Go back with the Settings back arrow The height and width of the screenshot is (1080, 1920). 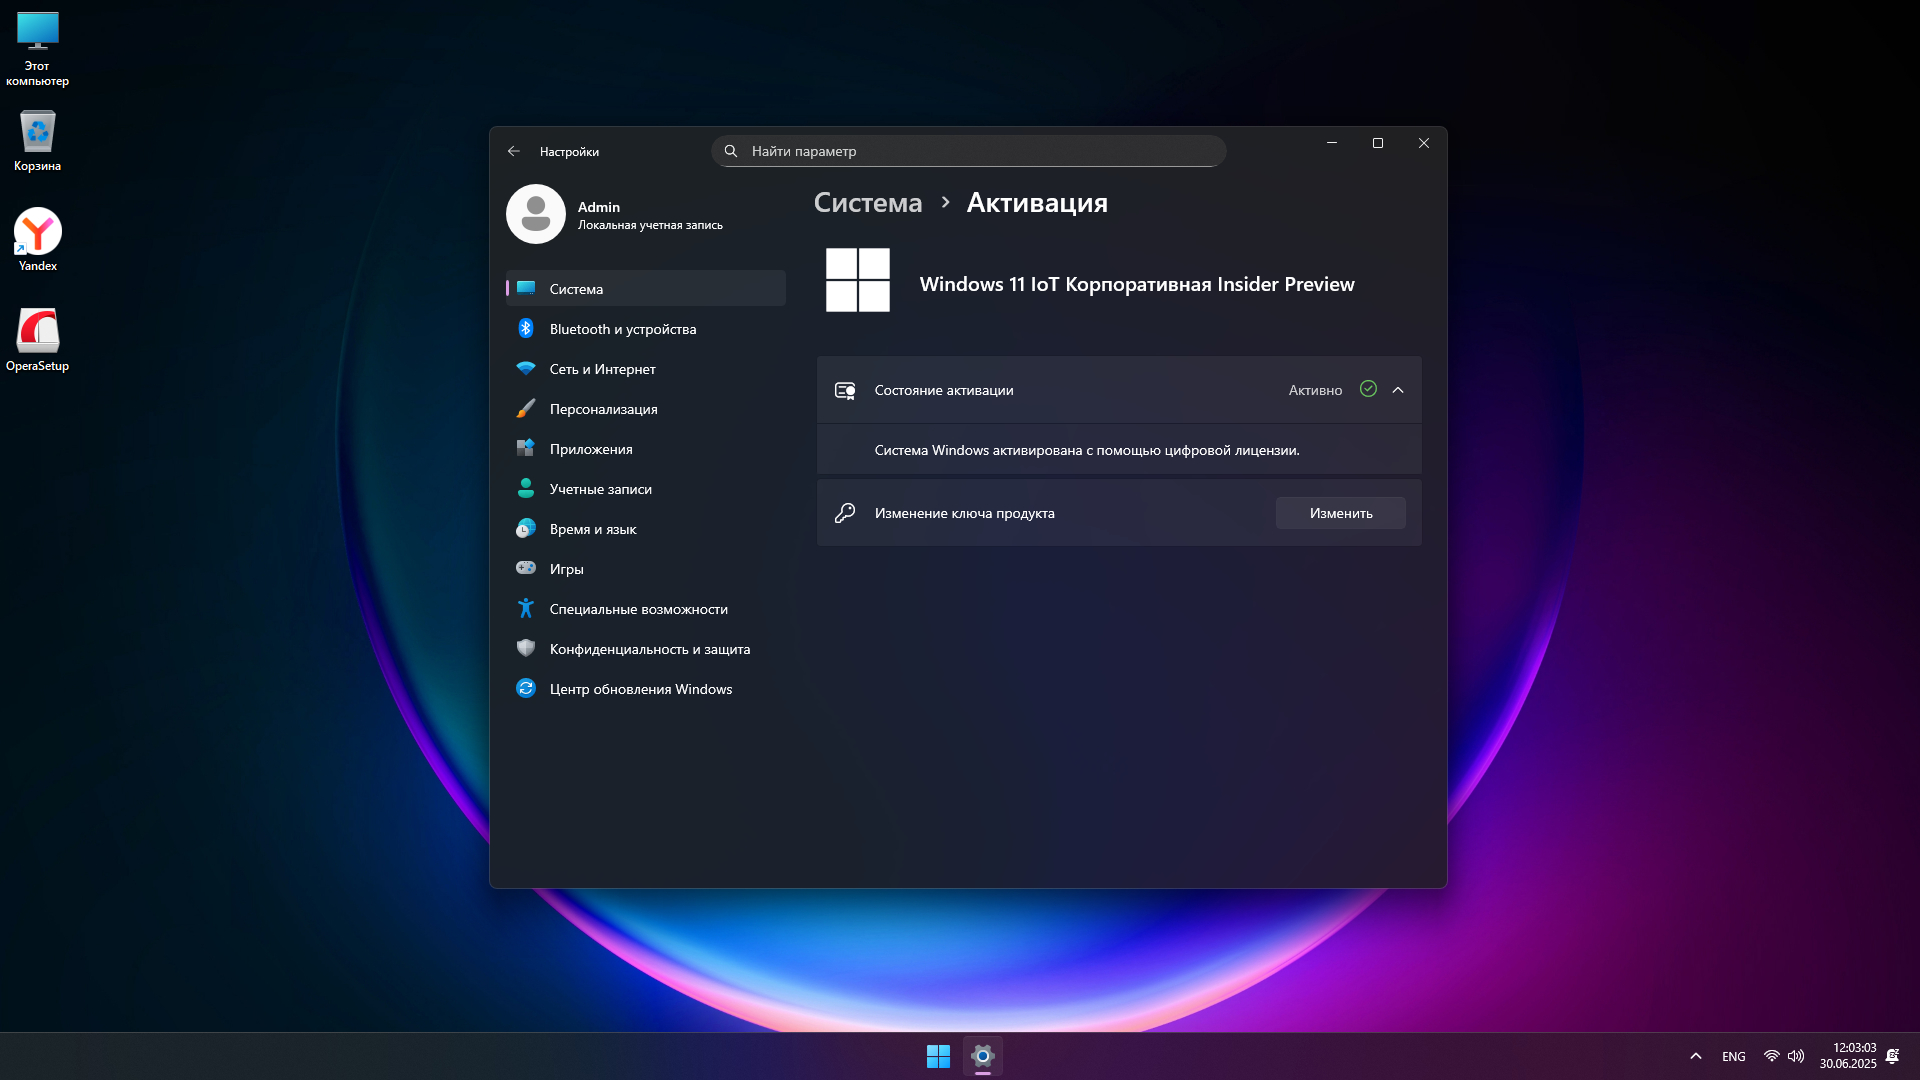[x=514, y=151]
